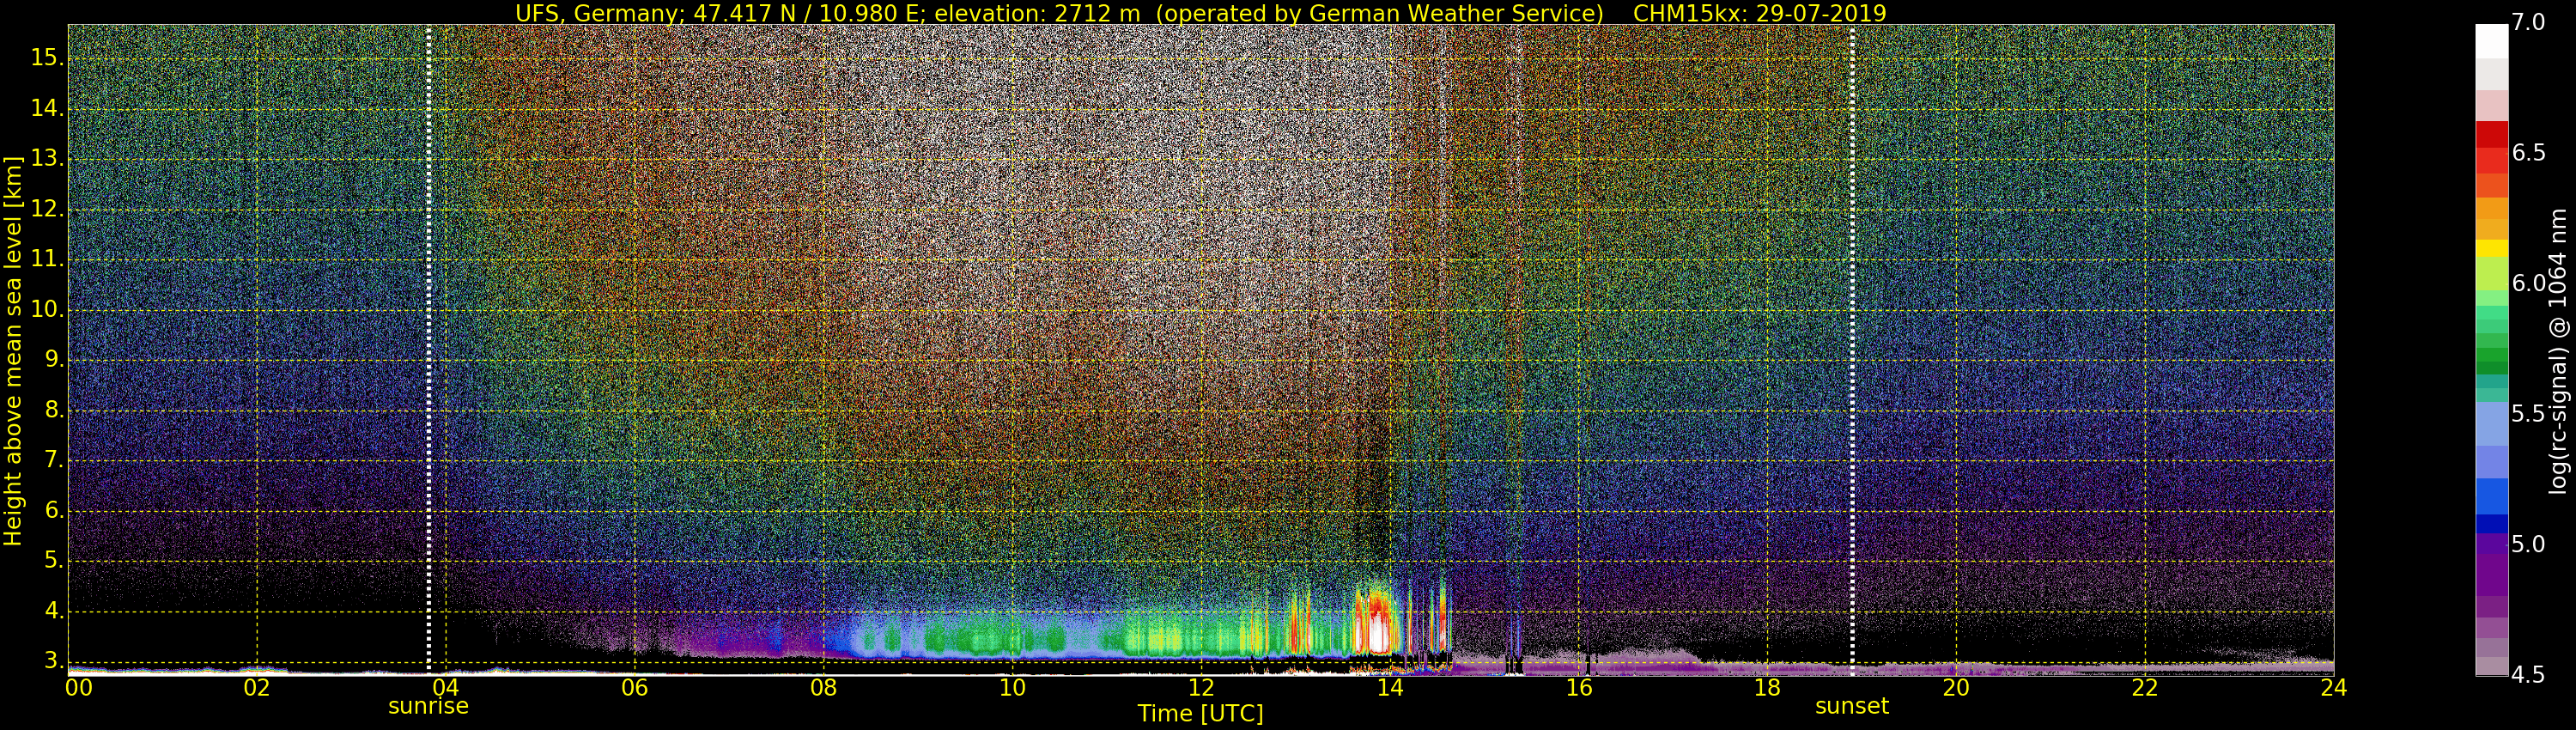The height and width of the screenshot is (730, 2576).
Task: Click the '04' time axis tick label
Action: [x=446, y=688]
